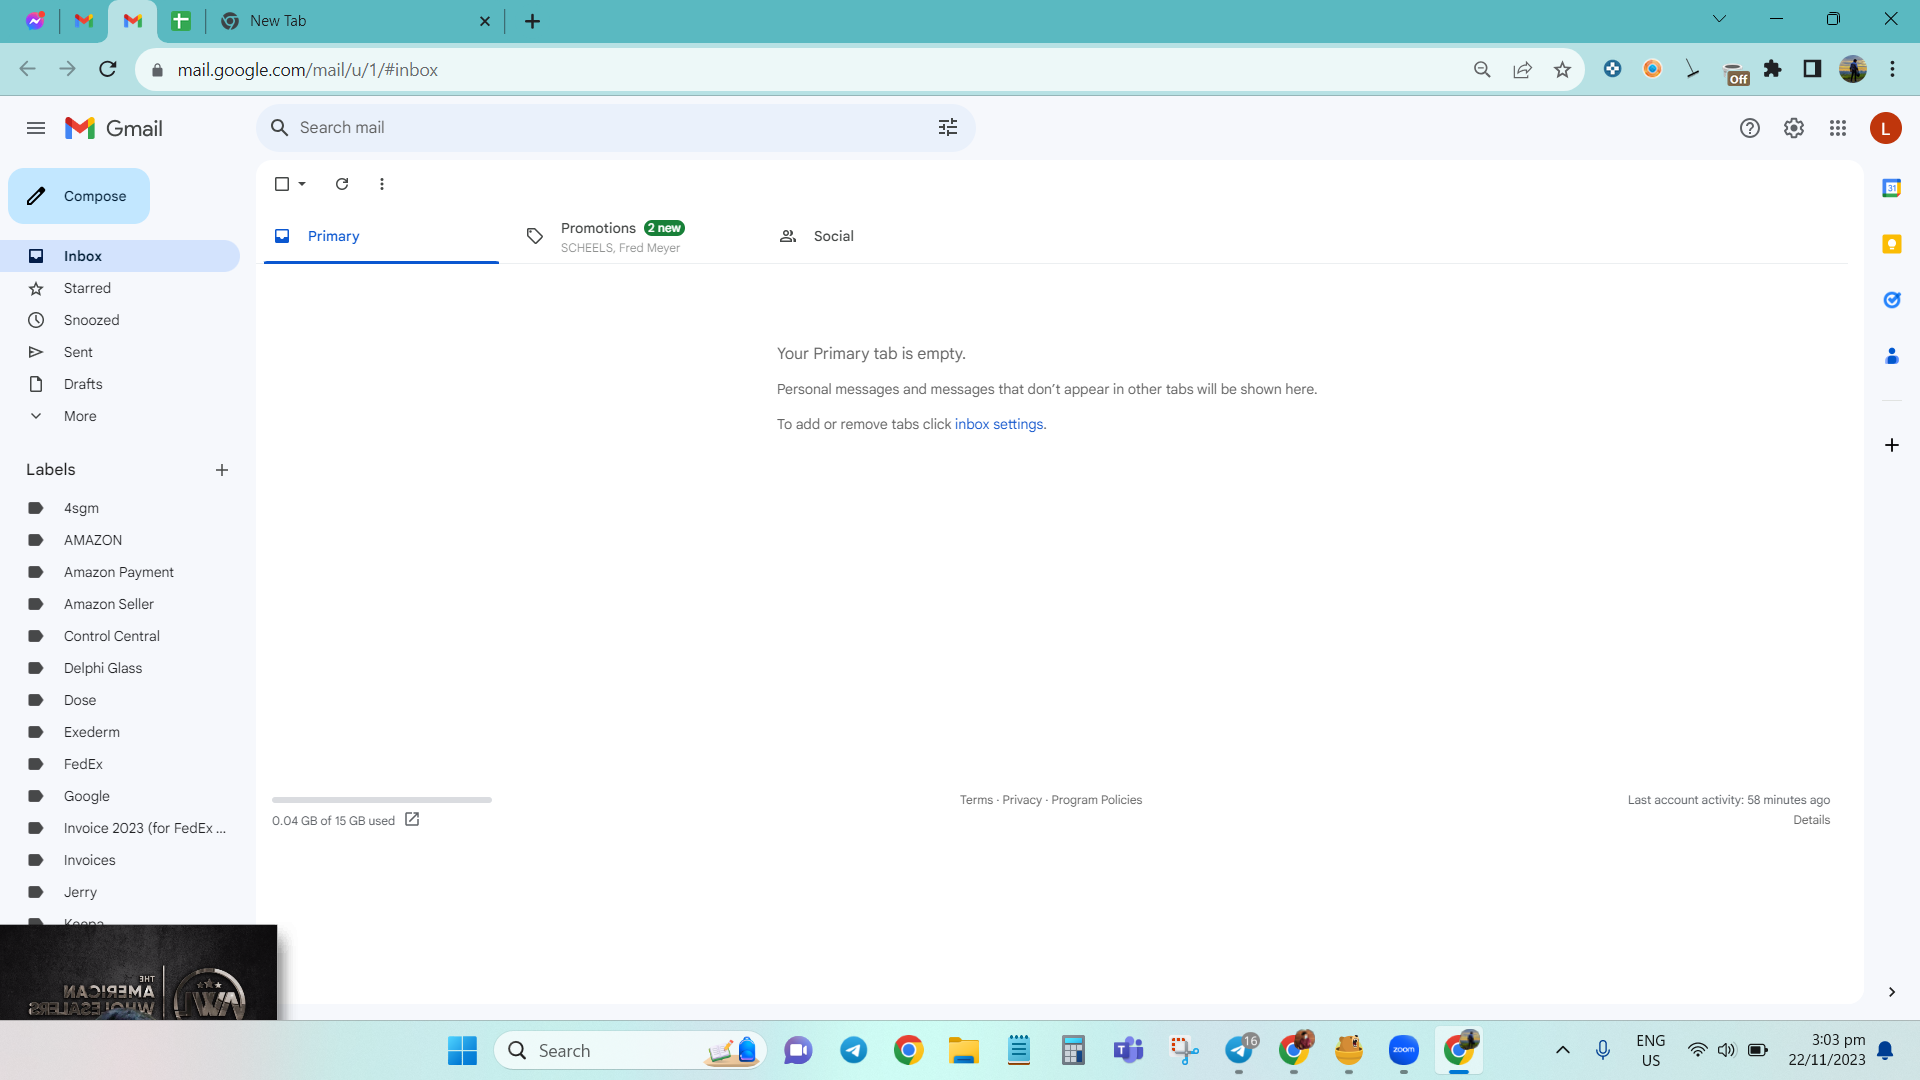The width and height of the screenshot is (1920, 1080).
Task: Open the Snoozed folder
Action: click(120, 320)
